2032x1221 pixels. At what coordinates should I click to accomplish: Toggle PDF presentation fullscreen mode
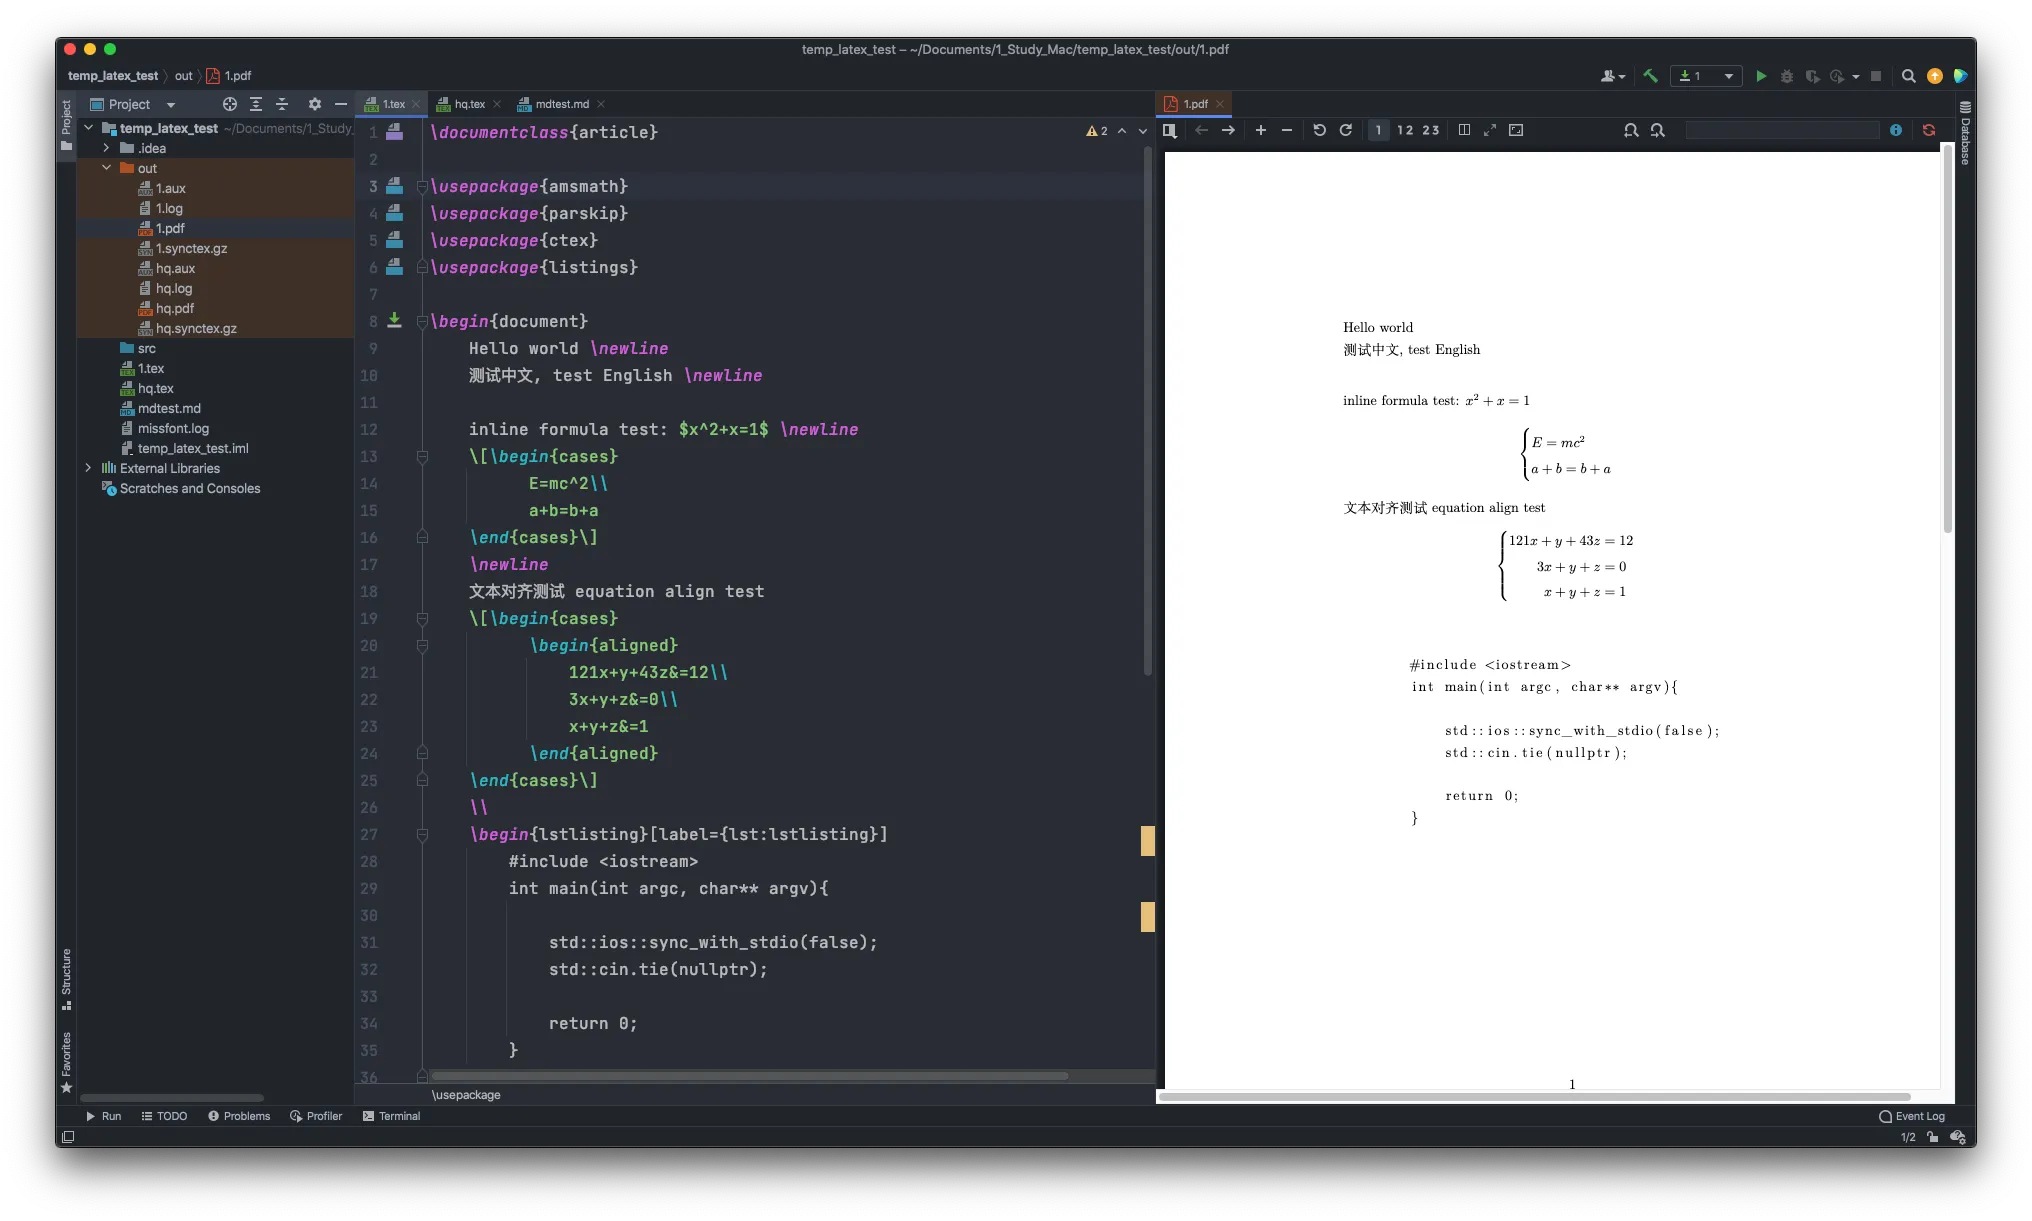coord(1490,130)
